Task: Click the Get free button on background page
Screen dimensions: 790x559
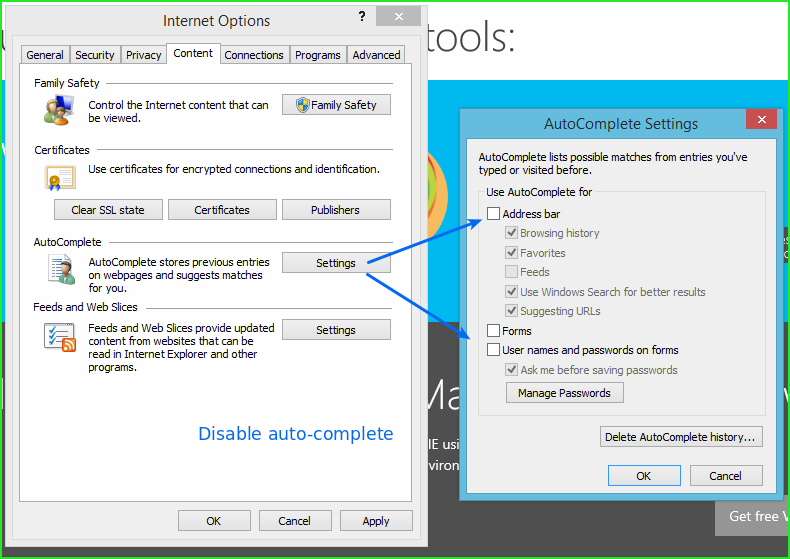Action: point(752,516)
